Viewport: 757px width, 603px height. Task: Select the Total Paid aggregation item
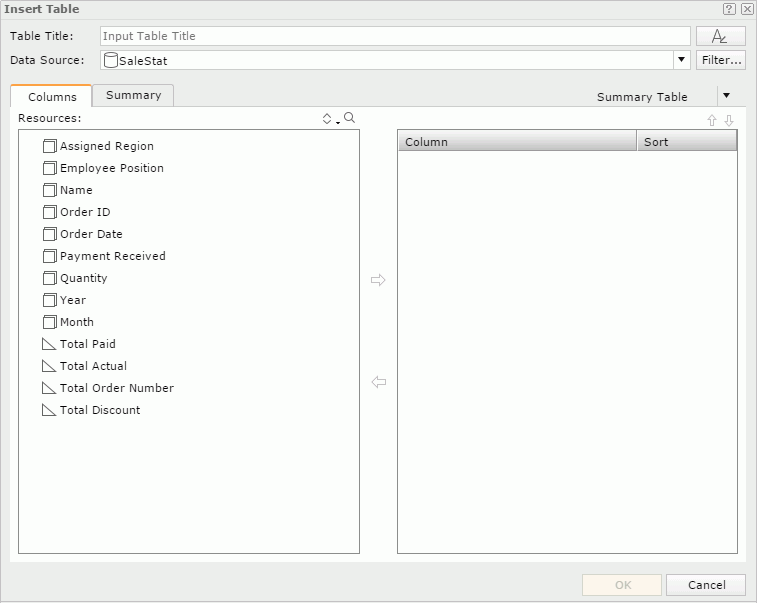(87, 344)
